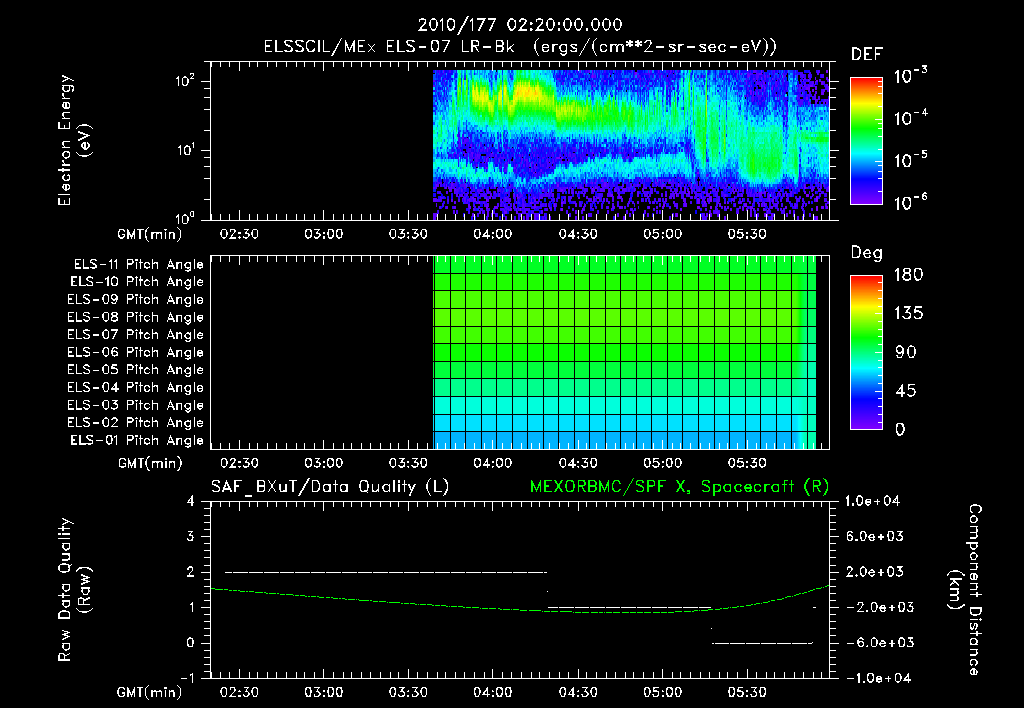This screenshot has width=1024, height=708.
Task: Click the Component Distance (km) axis label
Action: coord(965,590)
